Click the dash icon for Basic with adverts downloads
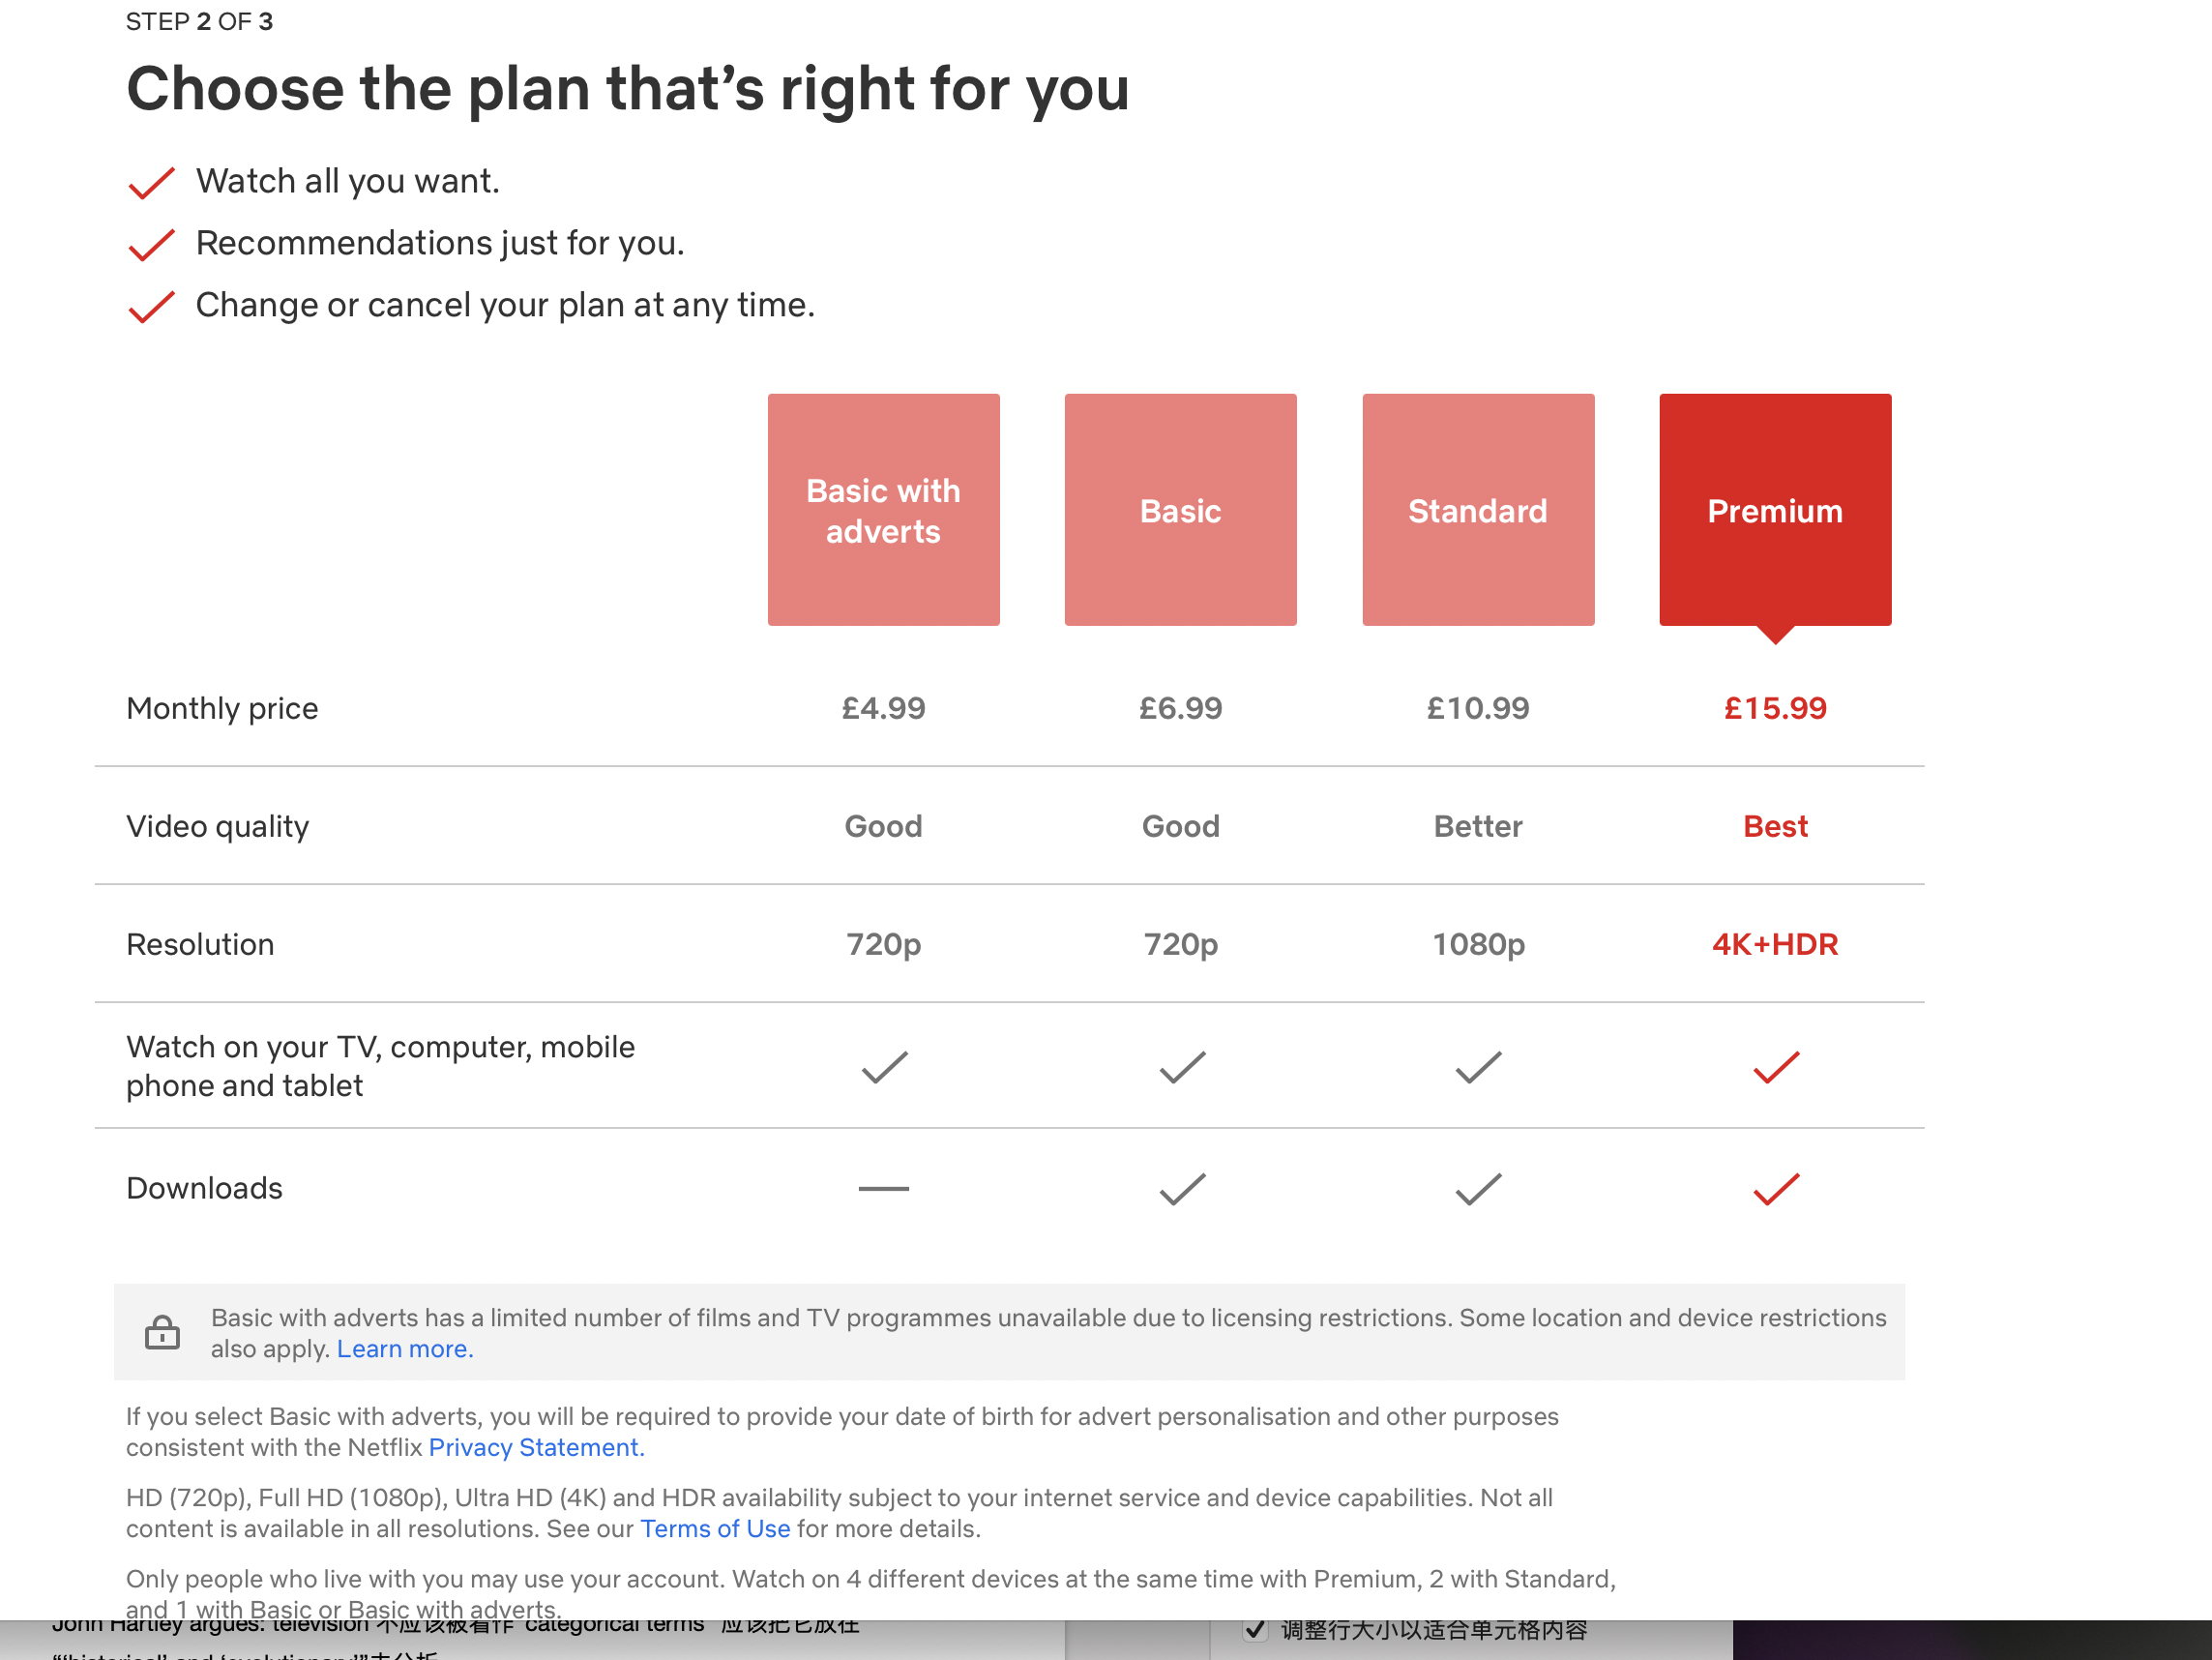 click(883, 1188)
